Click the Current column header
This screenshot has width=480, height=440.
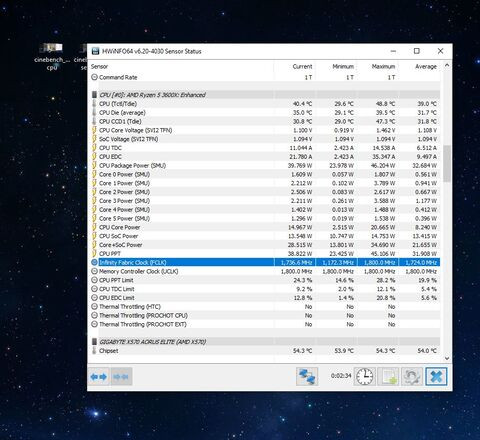coord(302,66)
